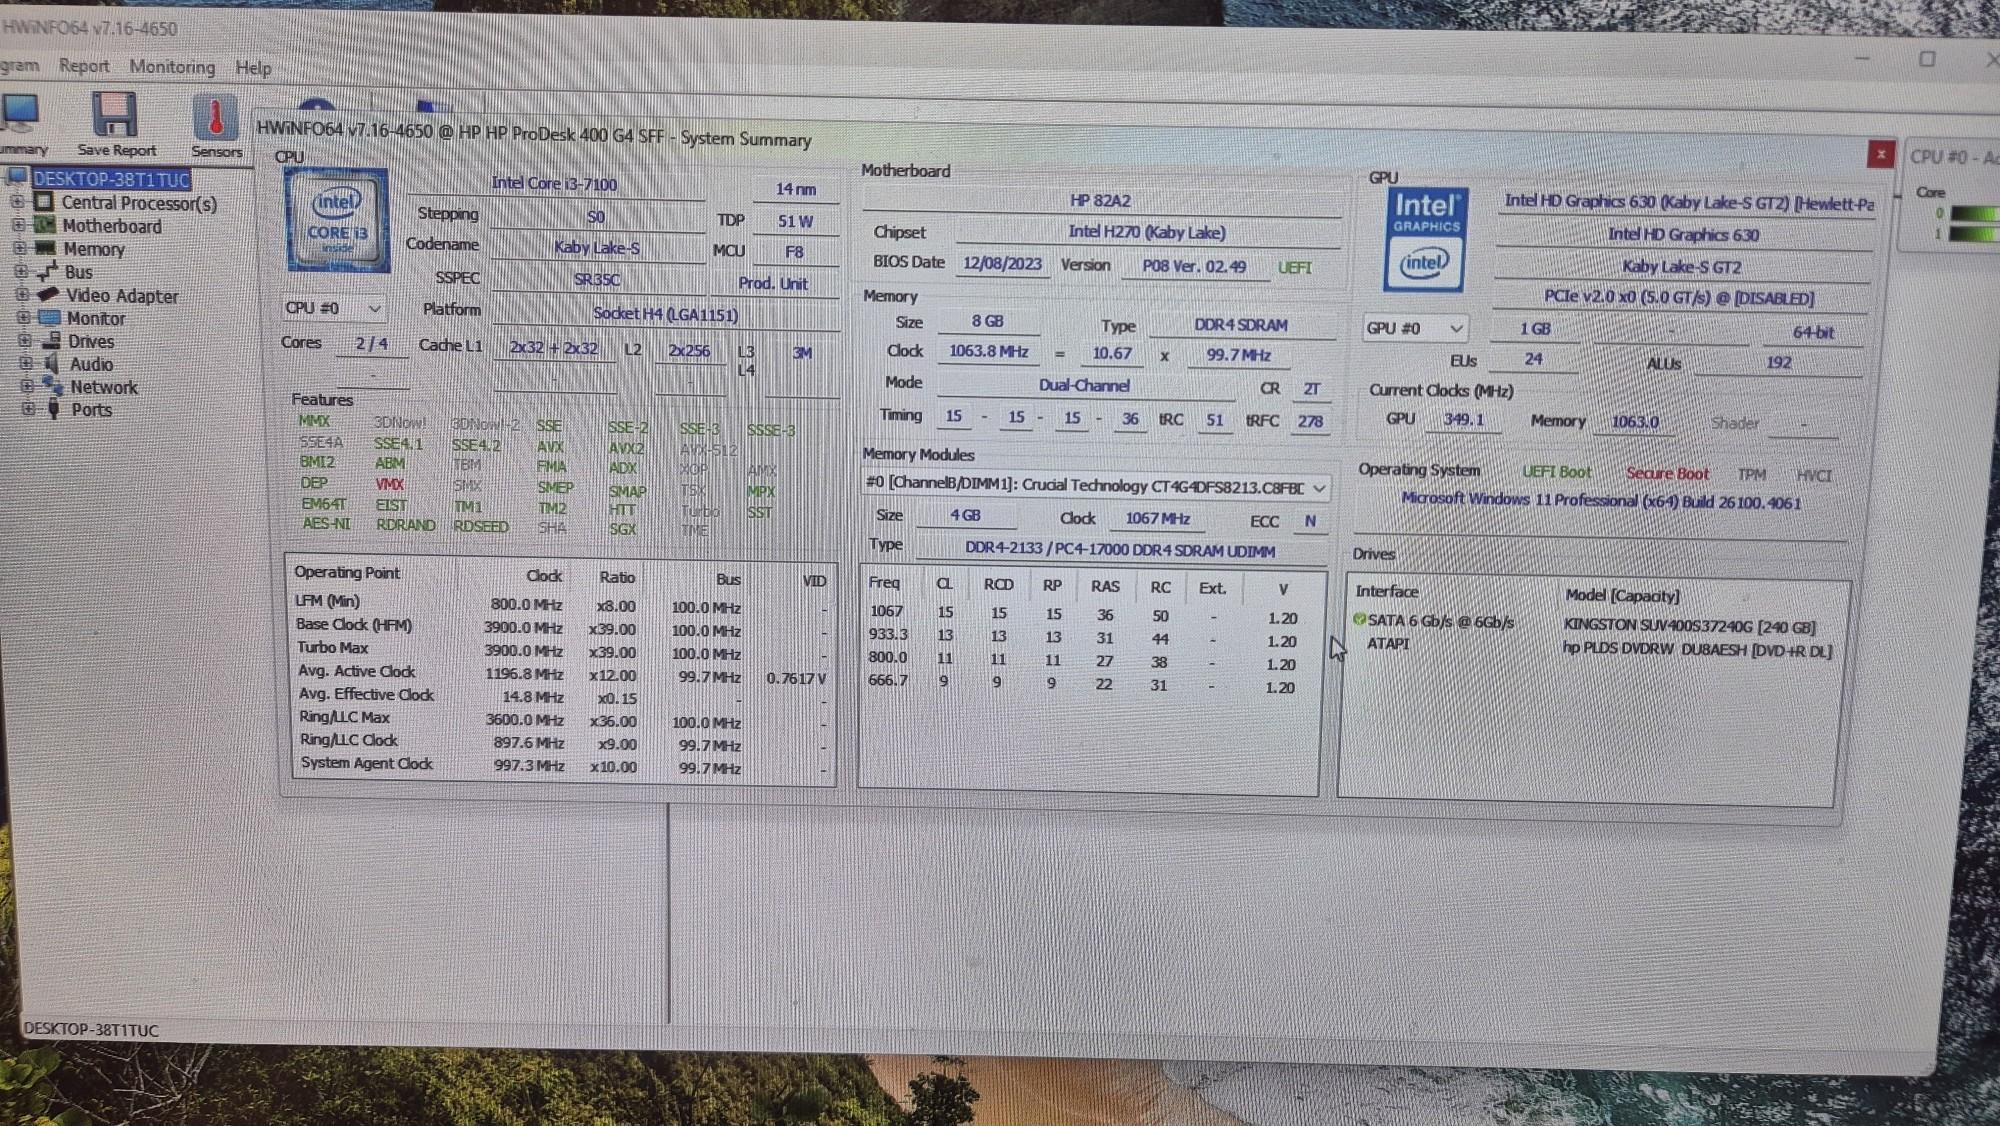This screenshot has height=1126, width=2000.
Task: Open the CPU #0 selector dropdown
Action: click(x=335, y=308)
